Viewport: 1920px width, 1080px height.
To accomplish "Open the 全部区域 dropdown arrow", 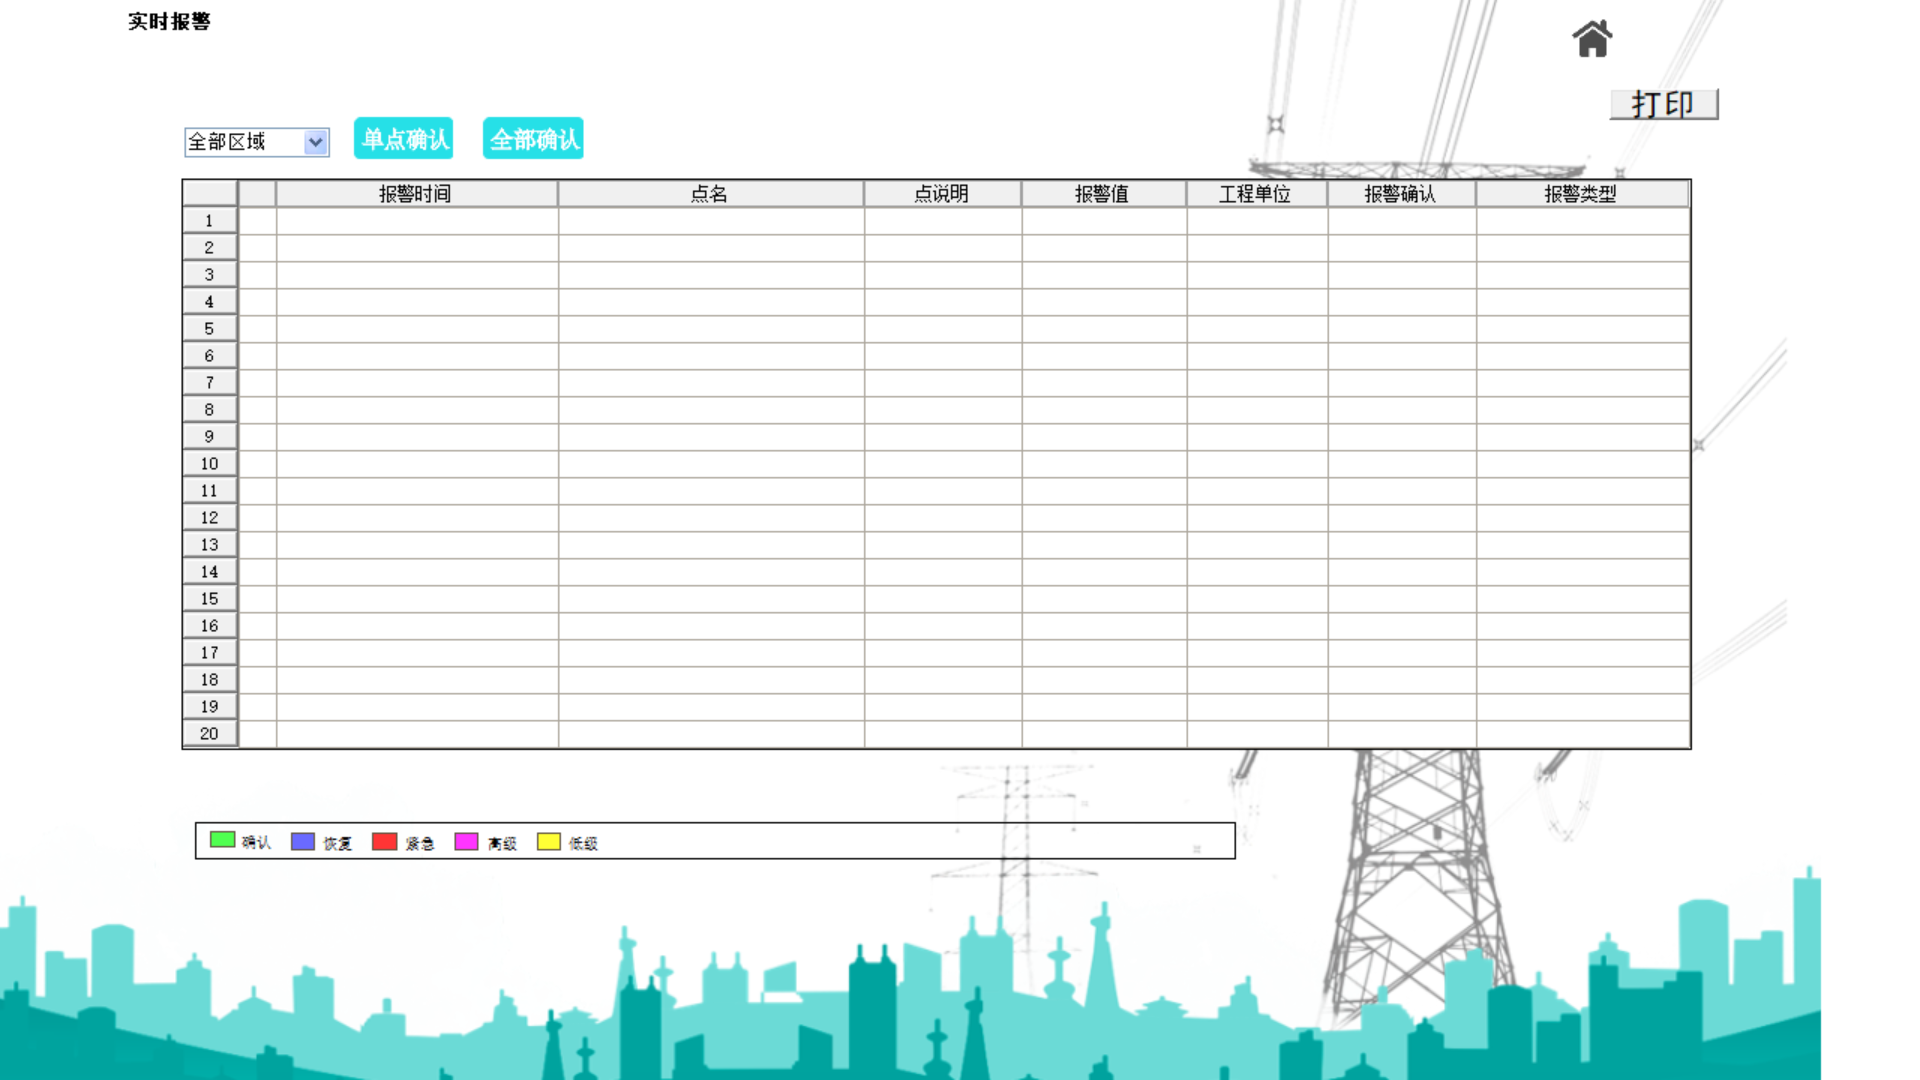I will tap(316, 142).
